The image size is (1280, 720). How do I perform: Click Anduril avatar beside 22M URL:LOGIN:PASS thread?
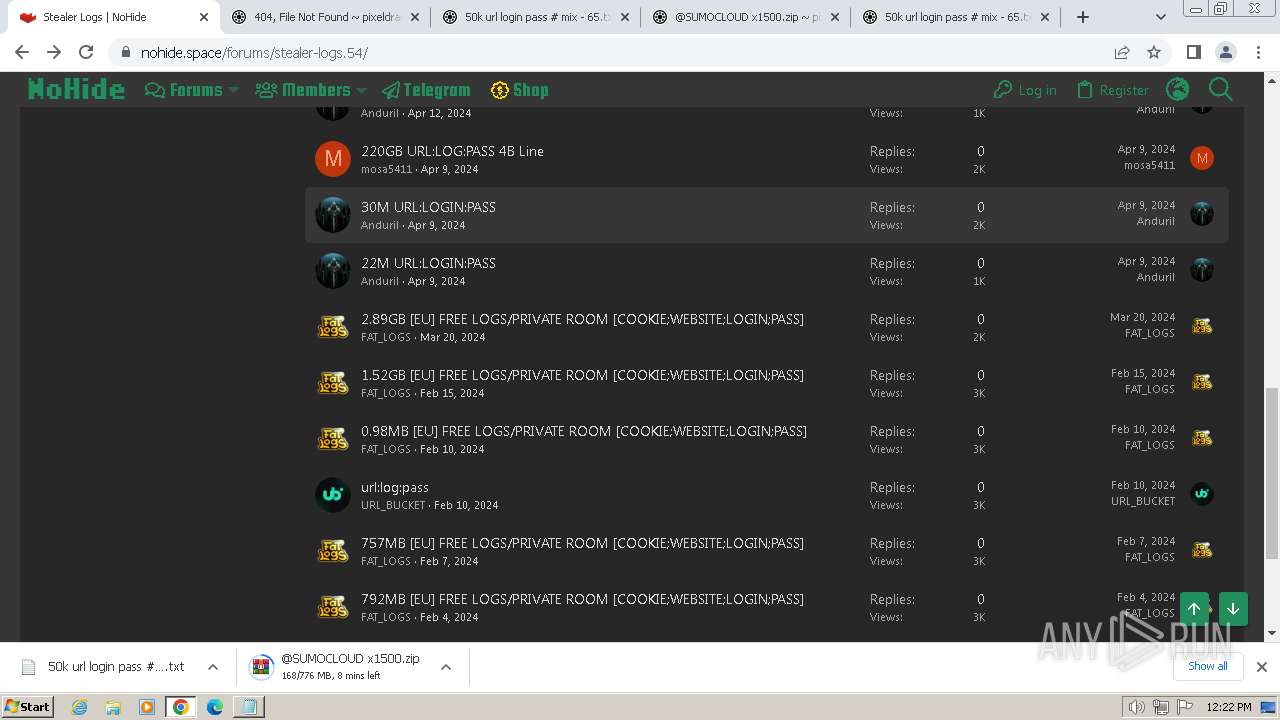click(x=333, y=271)
